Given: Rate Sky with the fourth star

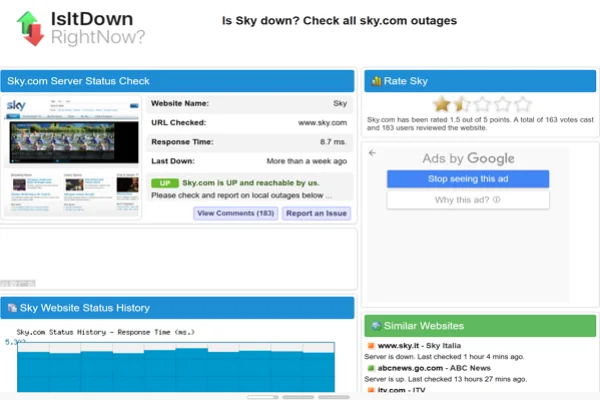Looking at the screenshot, I should pyautogui.click(x=502, y=104).
